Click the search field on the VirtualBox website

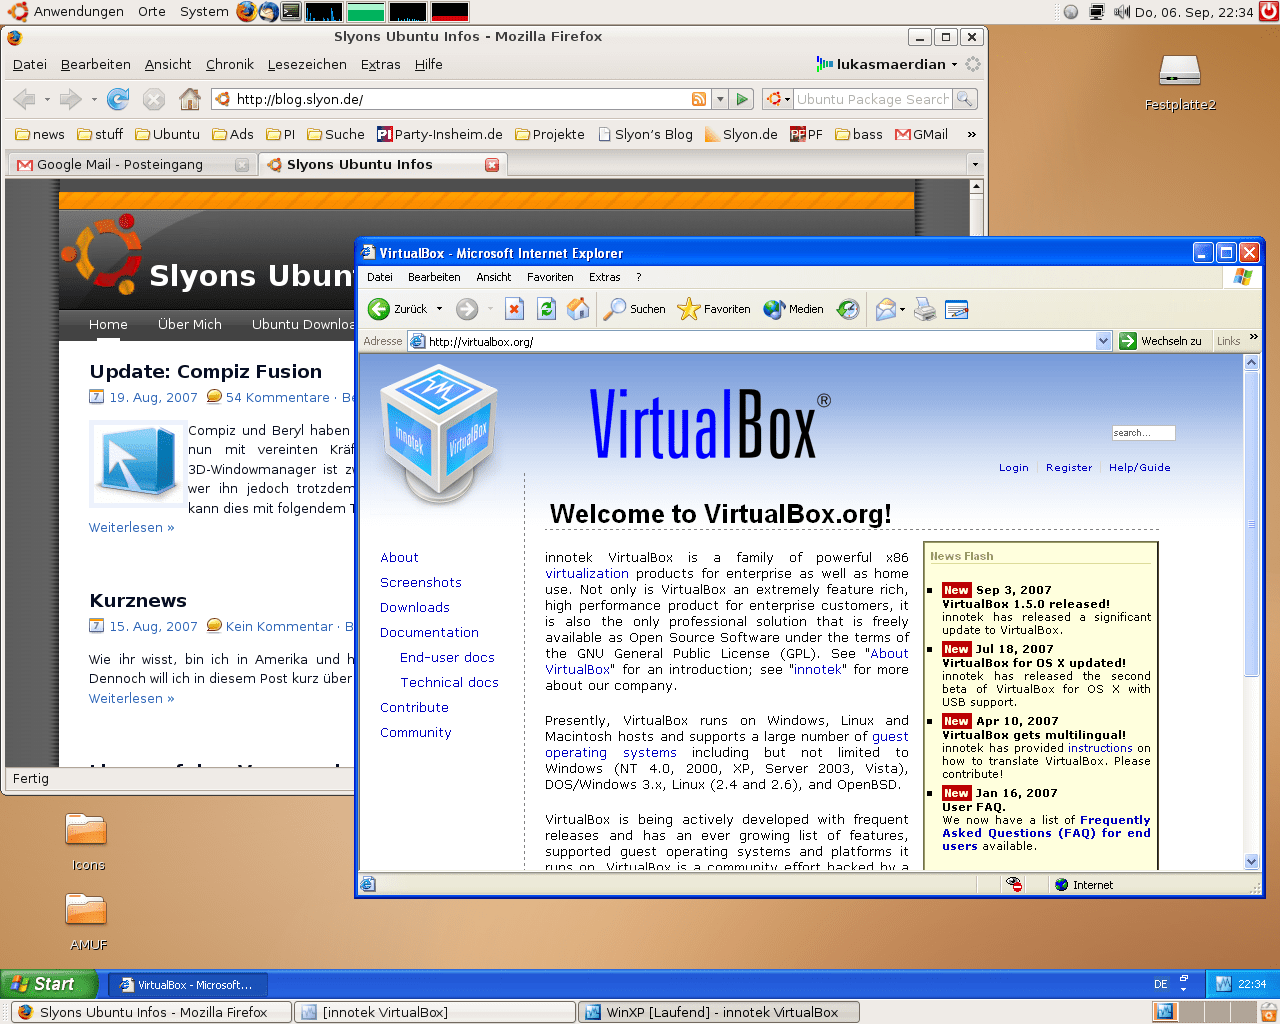click(x=1143, y=433)
